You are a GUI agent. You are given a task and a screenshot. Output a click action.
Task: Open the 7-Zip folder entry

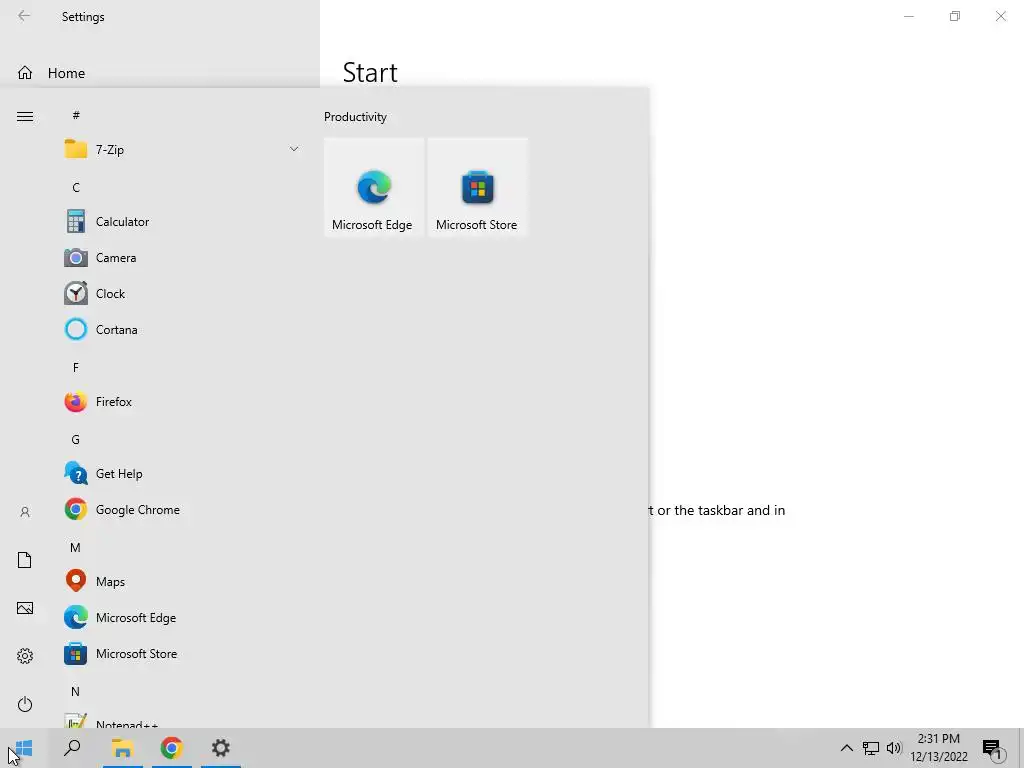coord(183,150)
